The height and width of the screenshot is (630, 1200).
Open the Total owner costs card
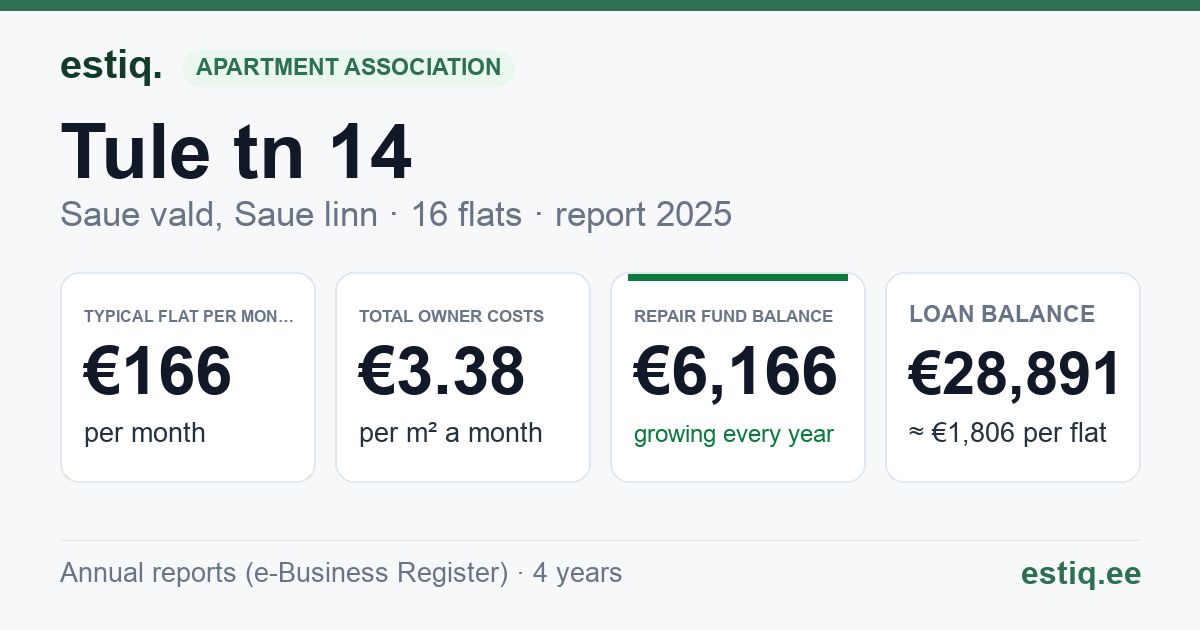(x=463, y=377)
